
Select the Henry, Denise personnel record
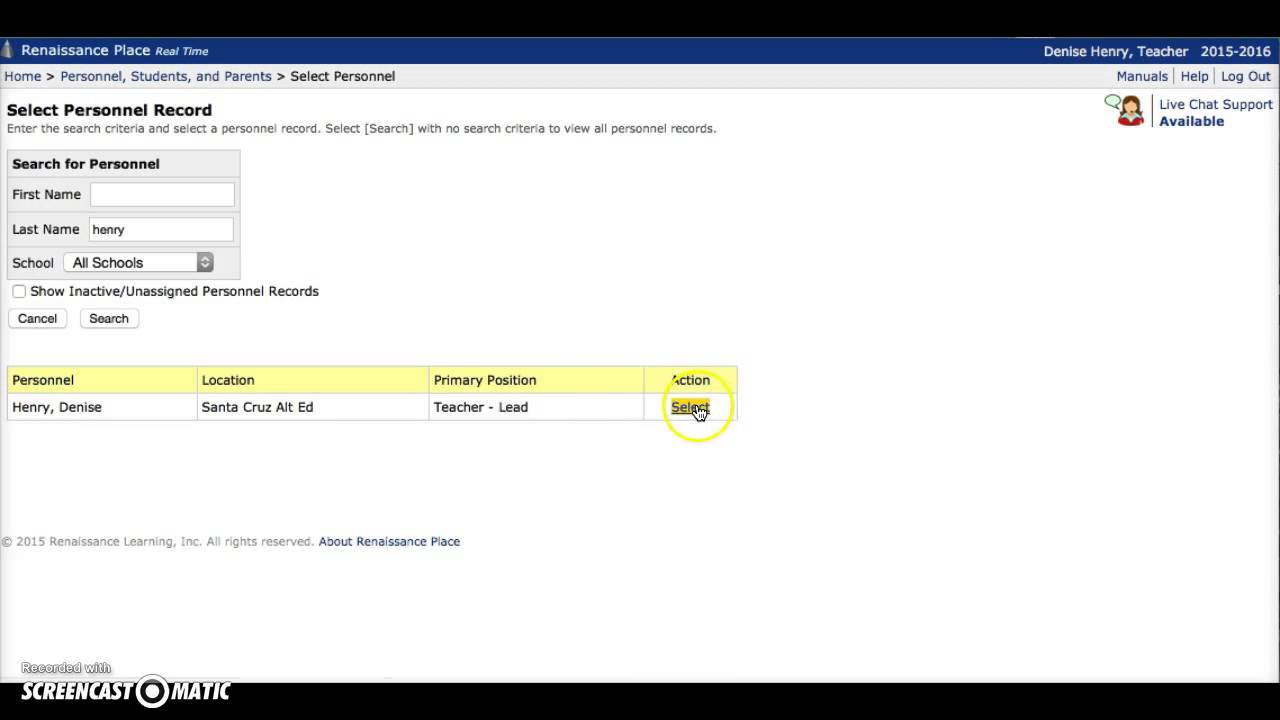click(689, 407)
